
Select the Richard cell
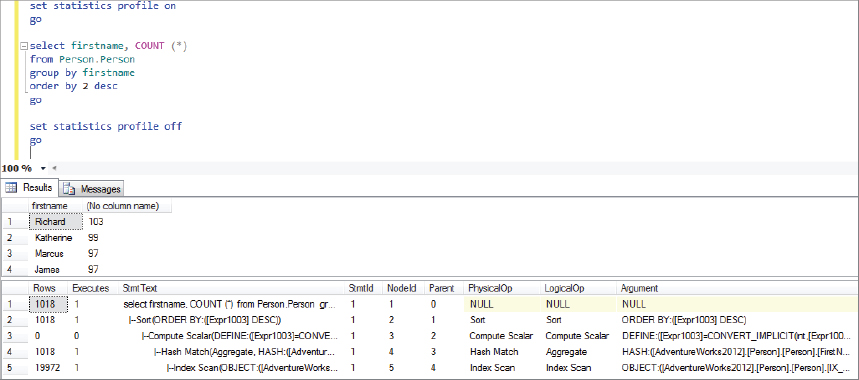[x=55, y=222]
